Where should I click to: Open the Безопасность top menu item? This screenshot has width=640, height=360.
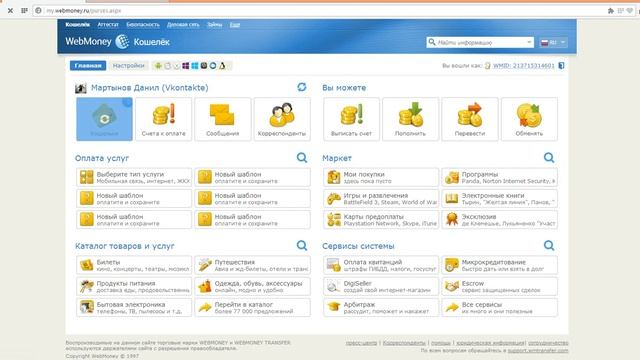click(x=143, y=24)
